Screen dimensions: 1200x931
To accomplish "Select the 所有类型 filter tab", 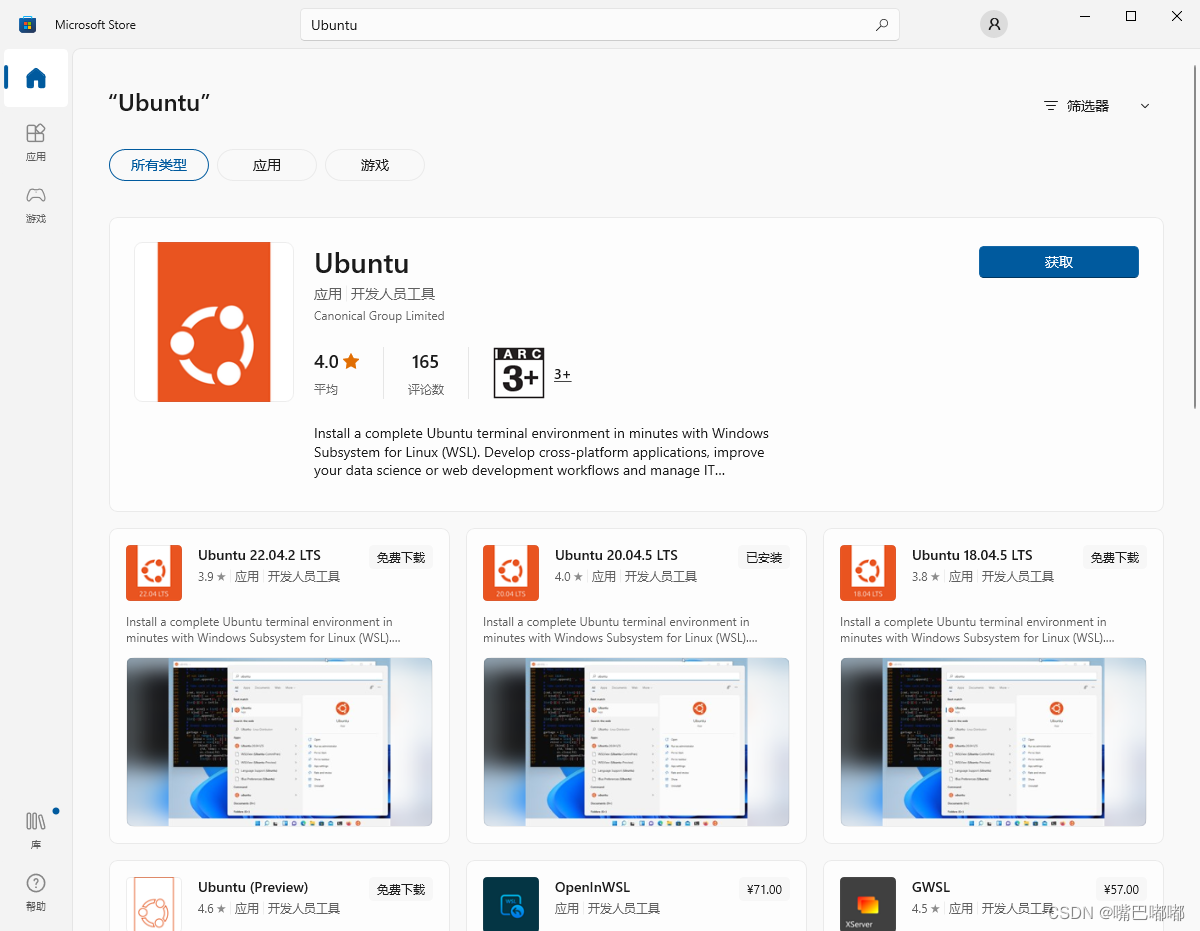I will 159,165.
